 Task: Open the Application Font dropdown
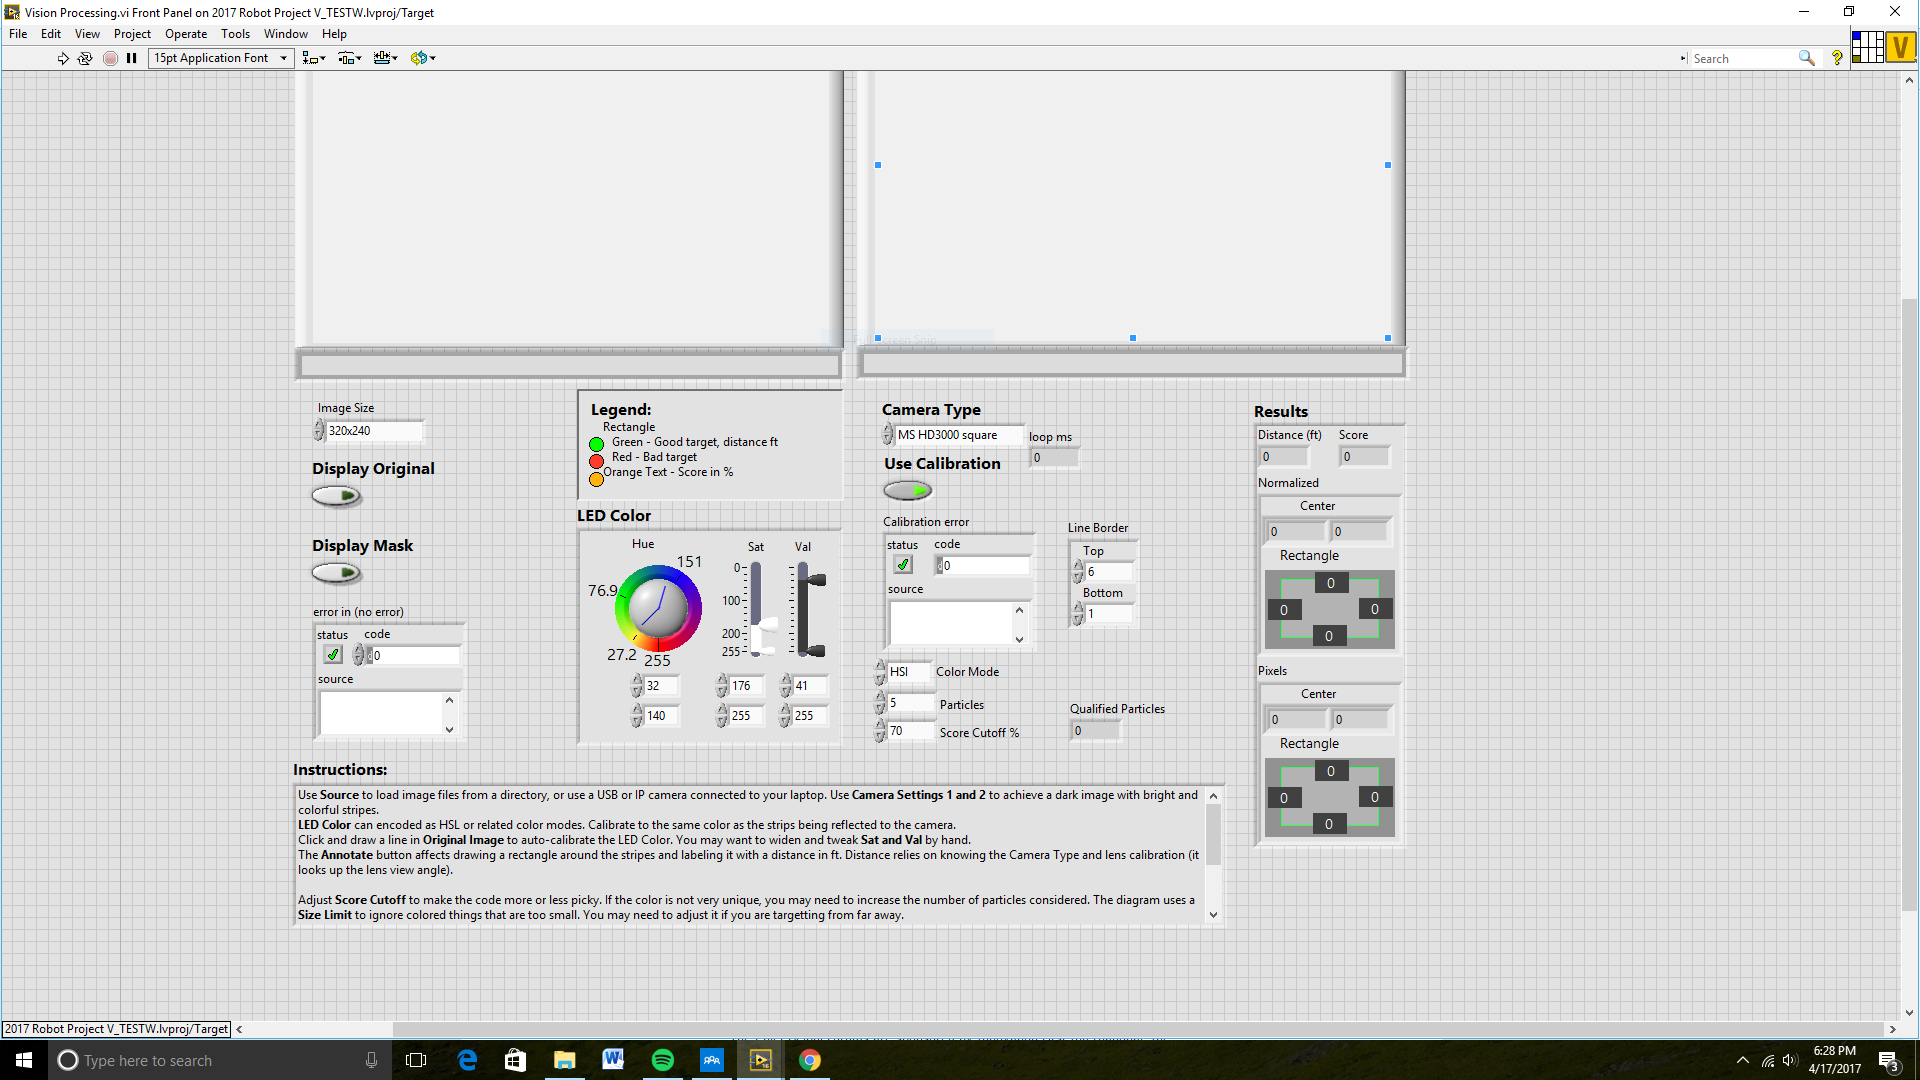tap(221, 58)
